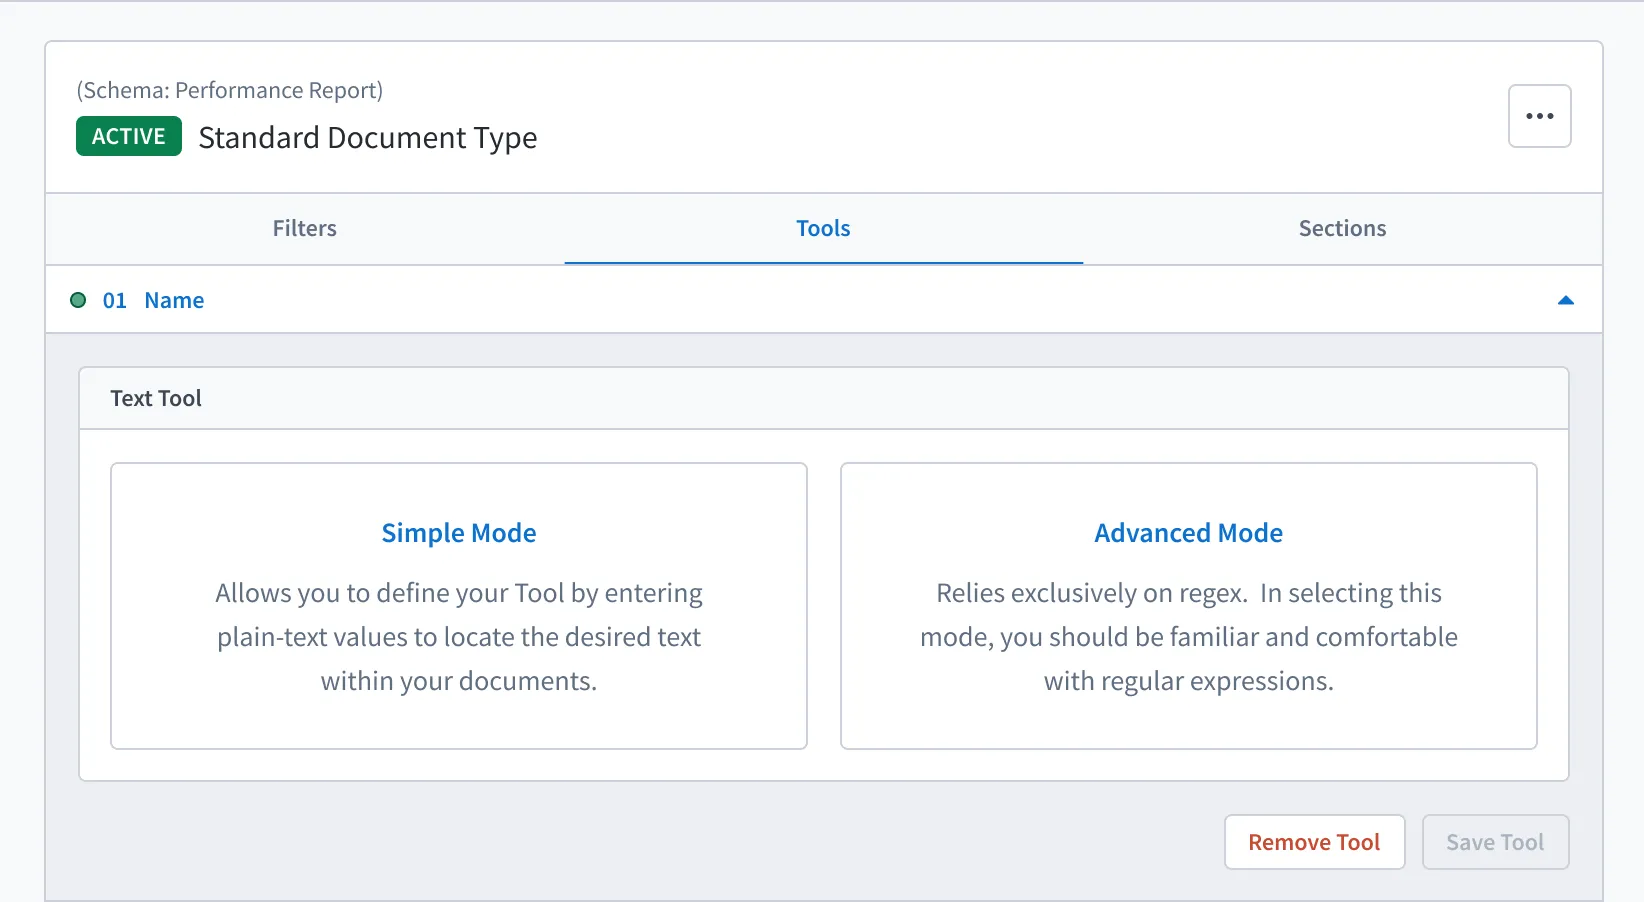Screen dimensions: 1644x902
Task: Choose the Simple Mode card
Action: pyautogui.click(x=459, y=605)
